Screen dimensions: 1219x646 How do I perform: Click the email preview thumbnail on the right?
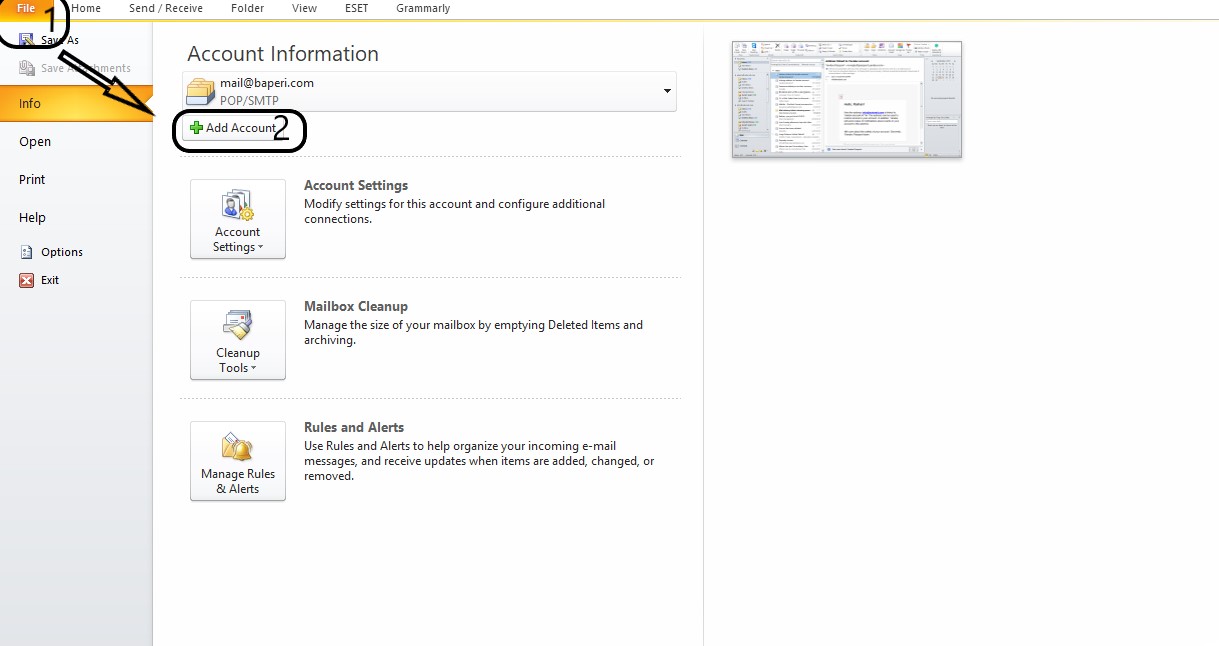(x=846, y=99)
